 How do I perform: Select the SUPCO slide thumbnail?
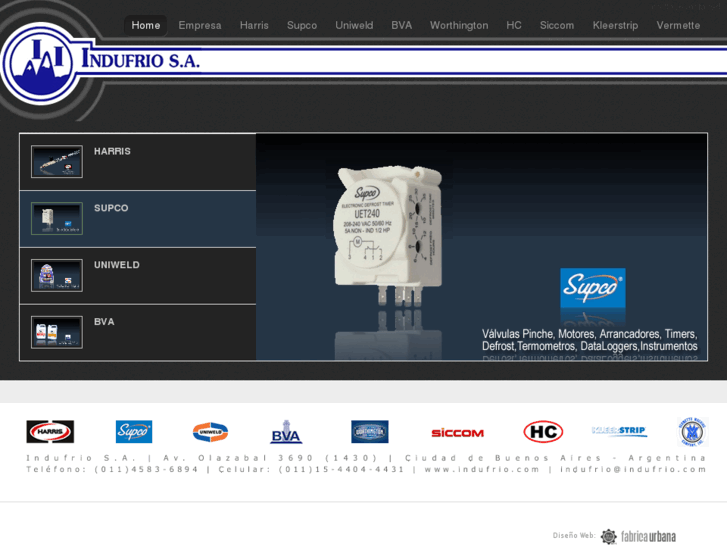tap(57, 218)
